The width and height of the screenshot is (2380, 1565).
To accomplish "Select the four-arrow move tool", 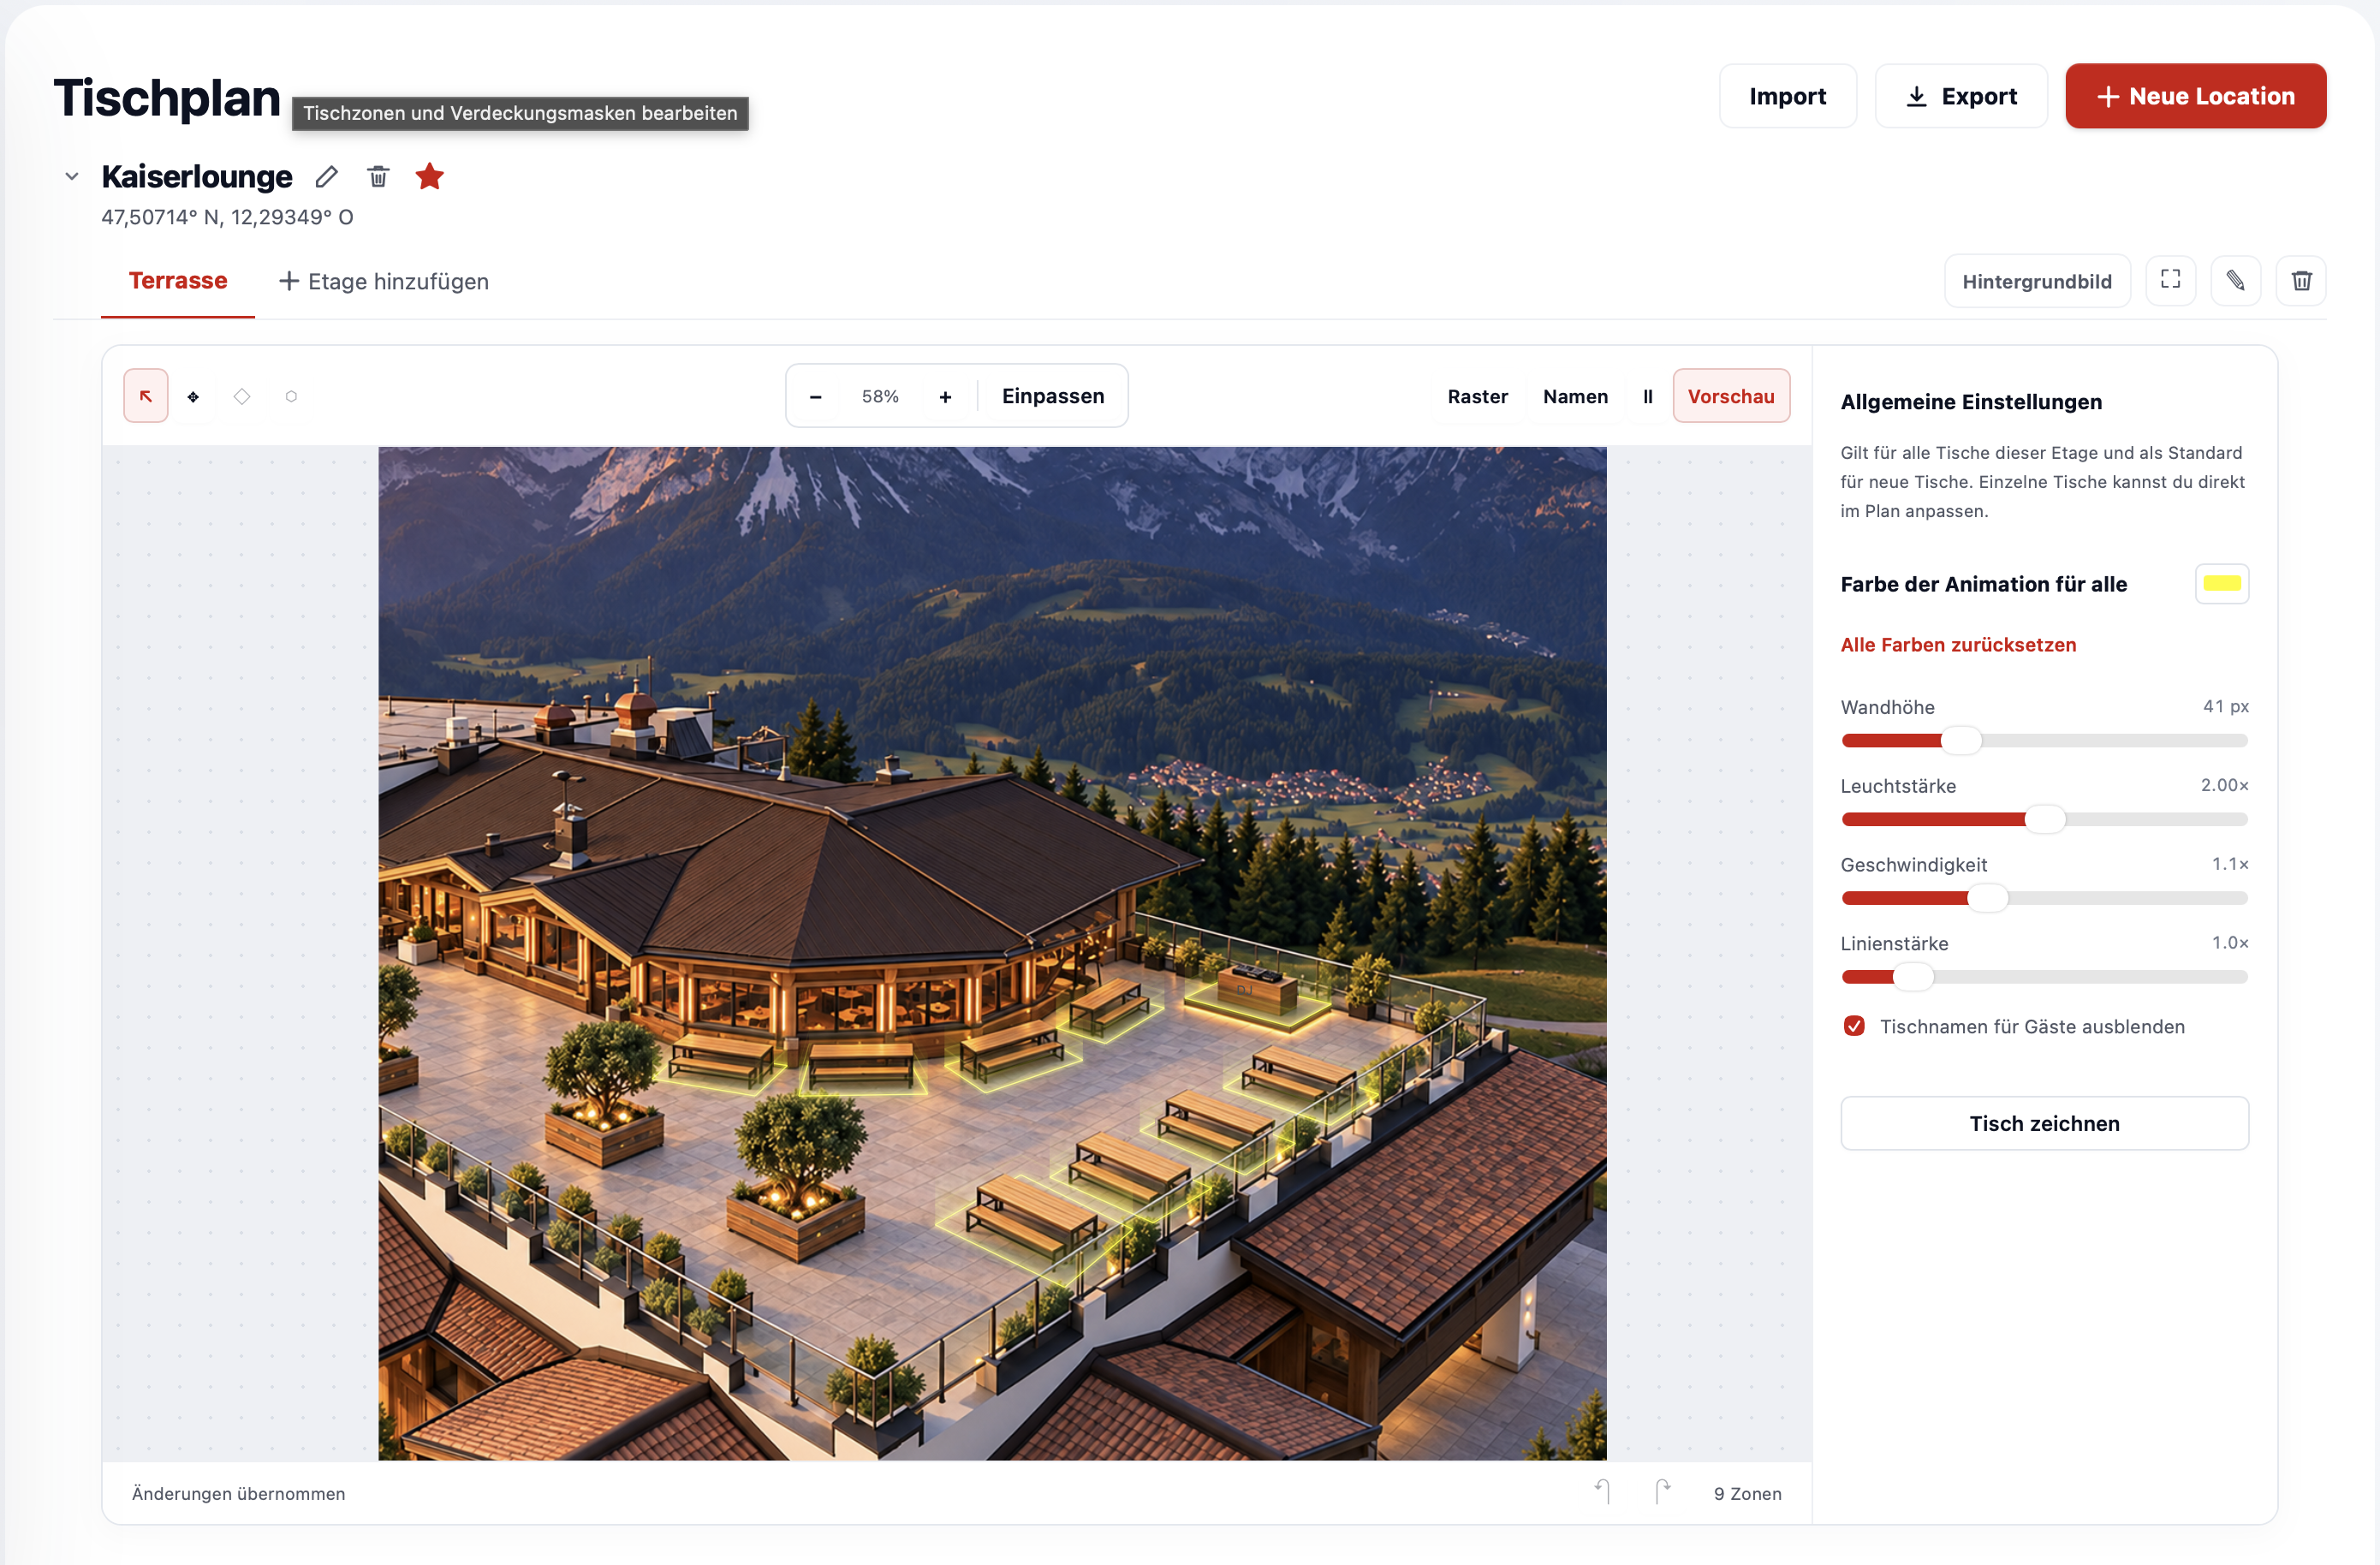I will click(194, 396).
